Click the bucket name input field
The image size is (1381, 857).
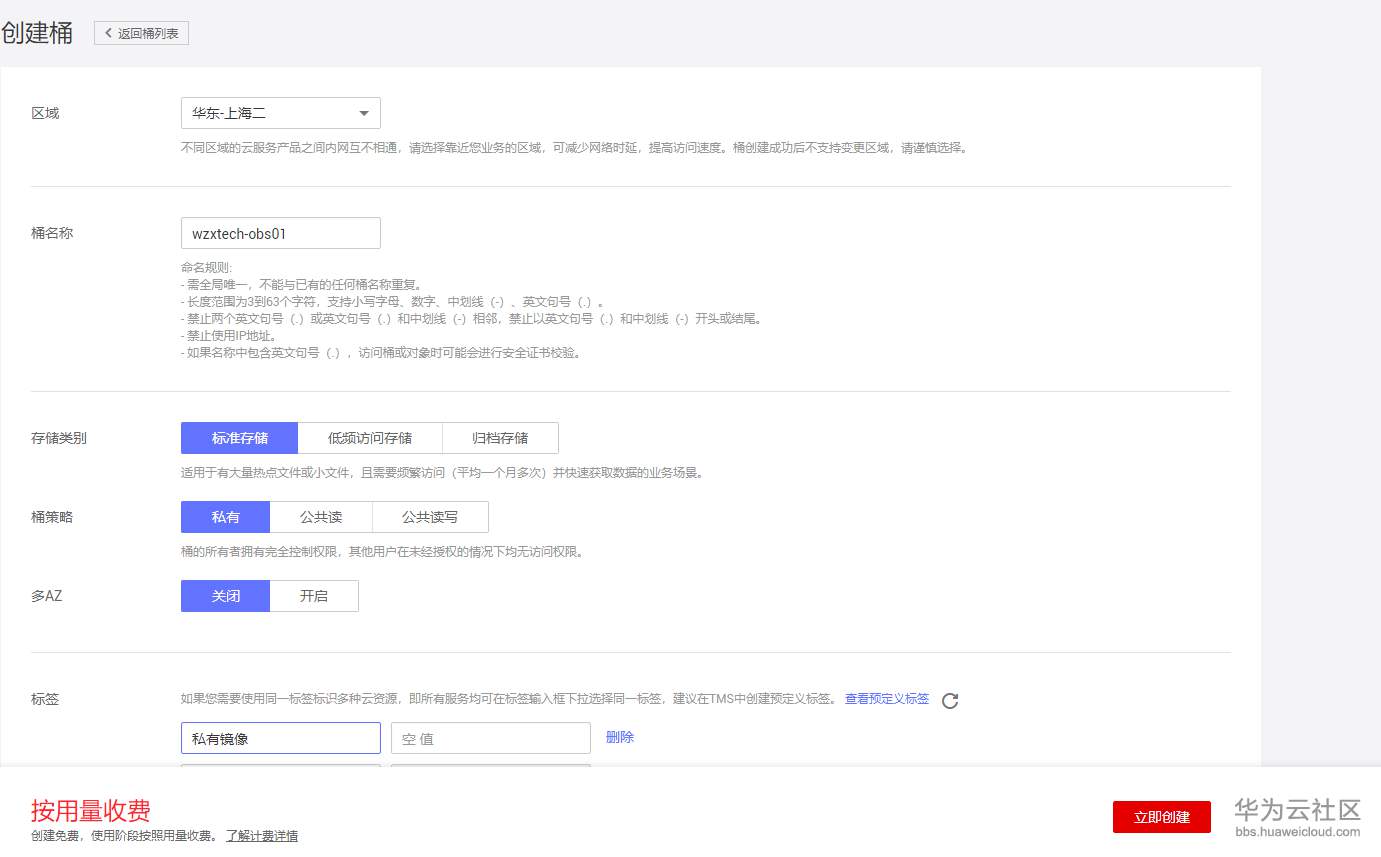click(x=280, y=232)
